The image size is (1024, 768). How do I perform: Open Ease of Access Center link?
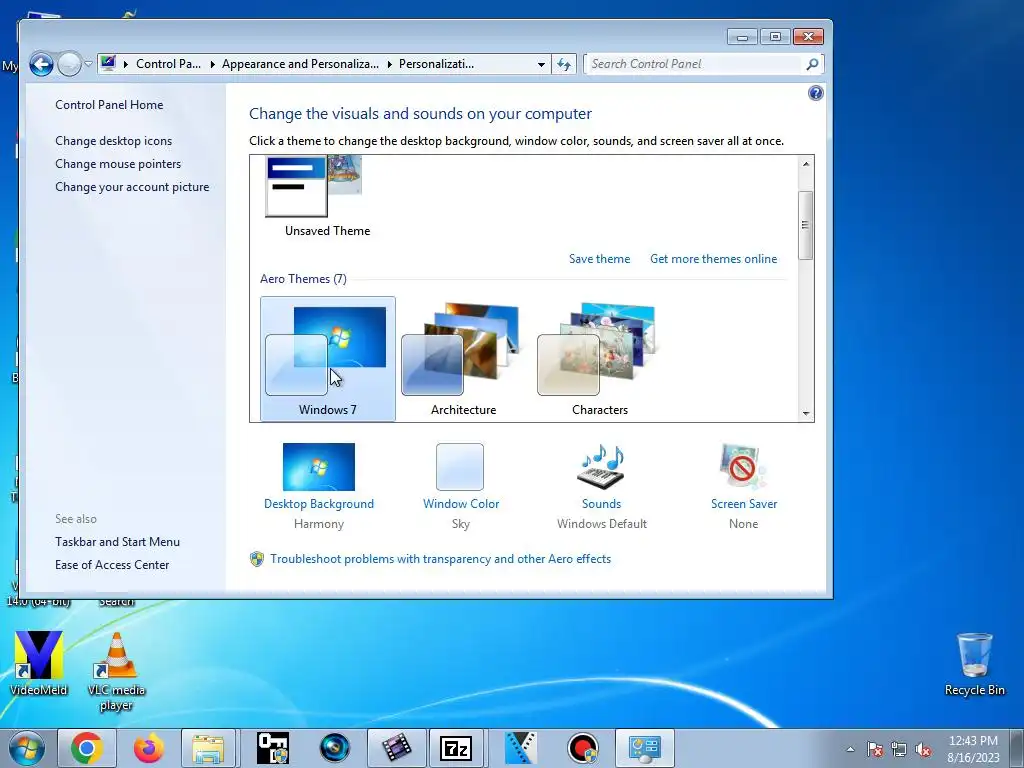(112, 565)
